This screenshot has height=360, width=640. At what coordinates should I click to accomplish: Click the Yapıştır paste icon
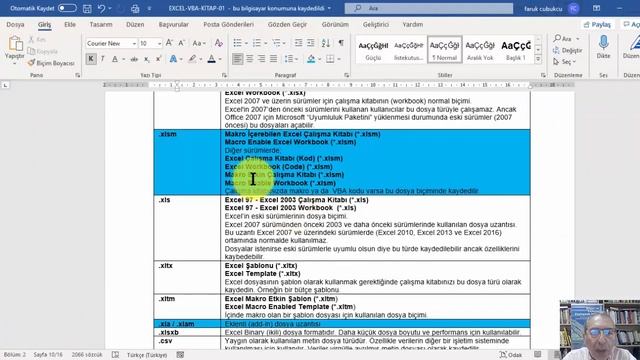point(15,44)
